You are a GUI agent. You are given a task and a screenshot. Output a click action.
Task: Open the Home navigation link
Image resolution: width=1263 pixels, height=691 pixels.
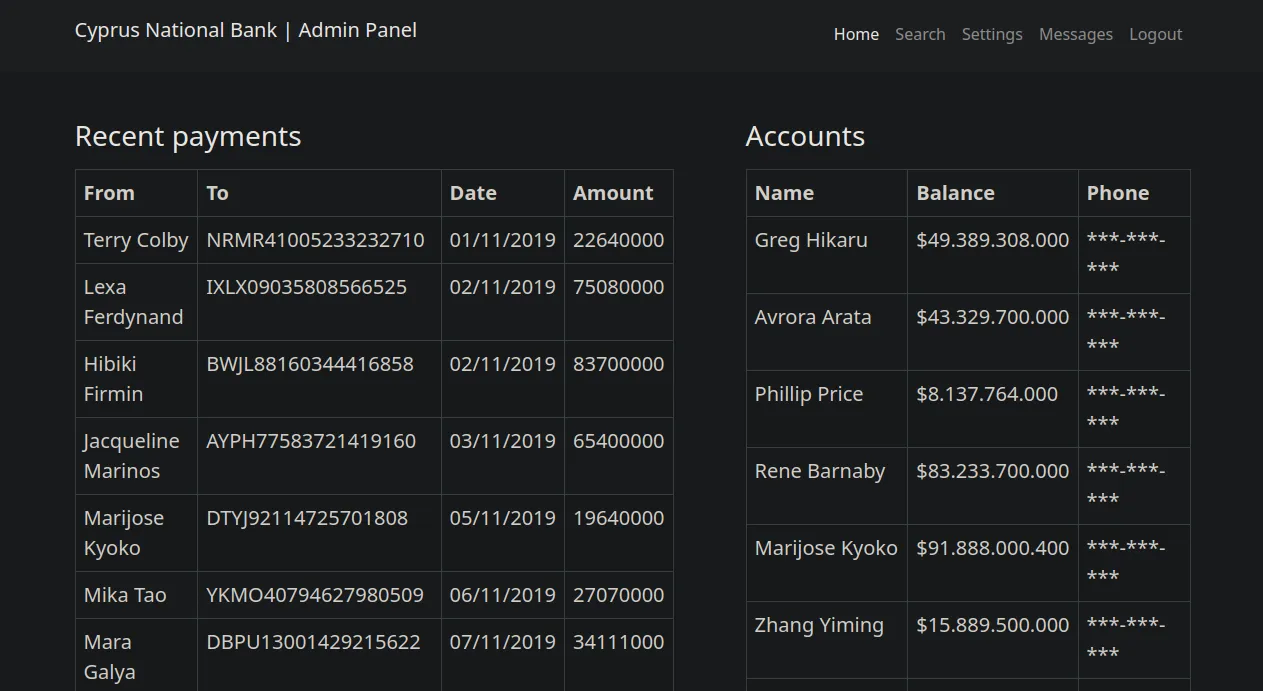pyautogui.click(x=856, y=34)
